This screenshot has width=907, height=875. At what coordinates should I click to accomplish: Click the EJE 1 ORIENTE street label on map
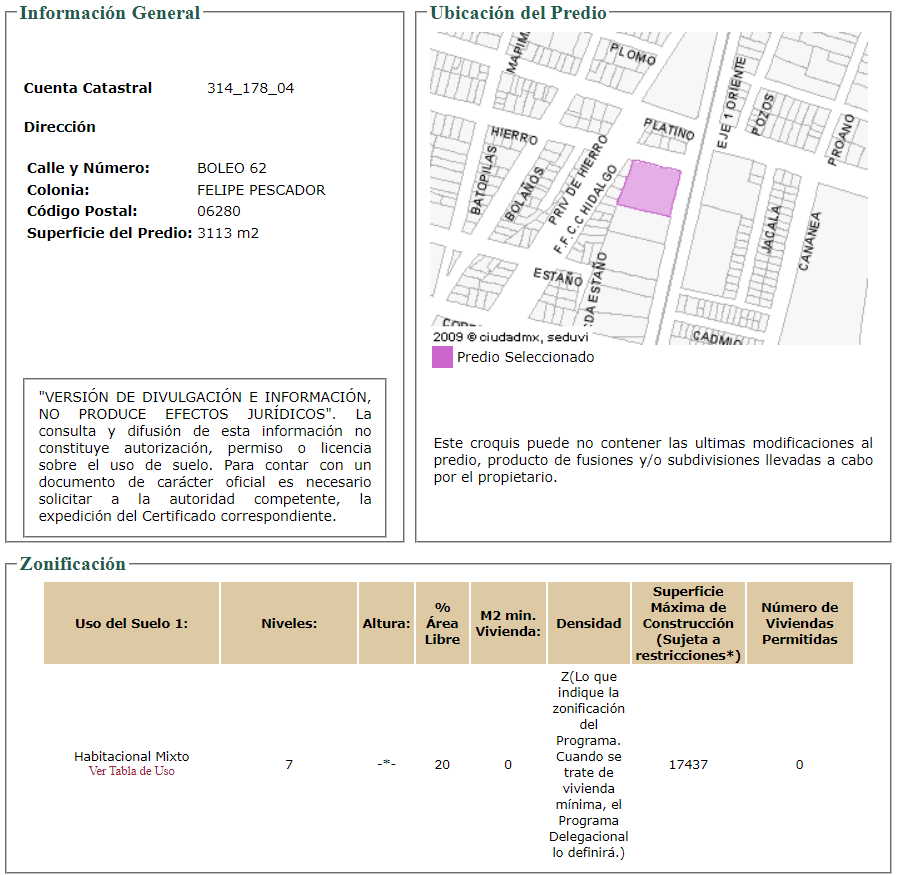[x=731, y=102]
